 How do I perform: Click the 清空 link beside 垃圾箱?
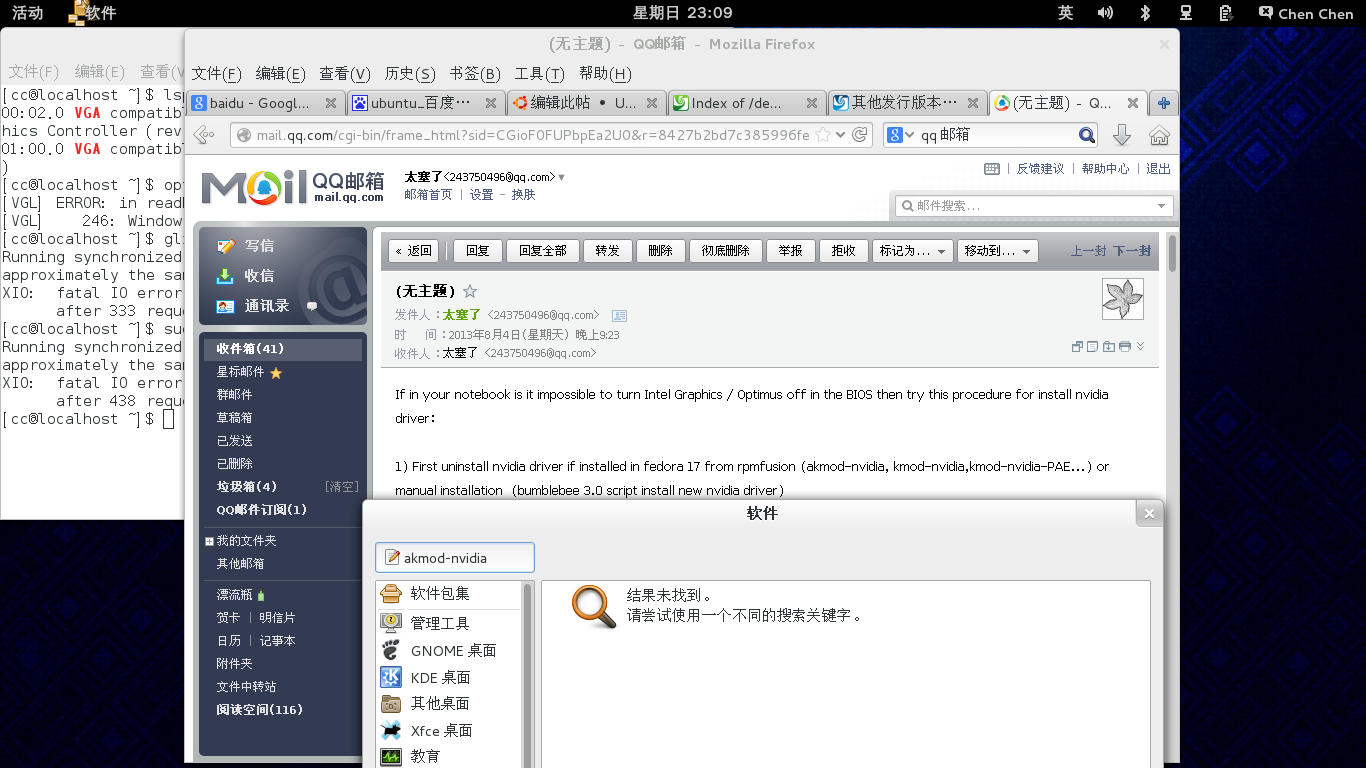(342, 486)
